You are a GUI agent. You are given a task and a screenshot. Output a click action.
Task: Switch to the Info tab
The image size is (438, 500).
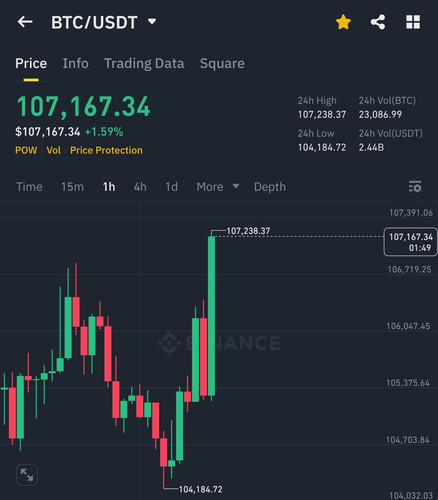(76, 63)
